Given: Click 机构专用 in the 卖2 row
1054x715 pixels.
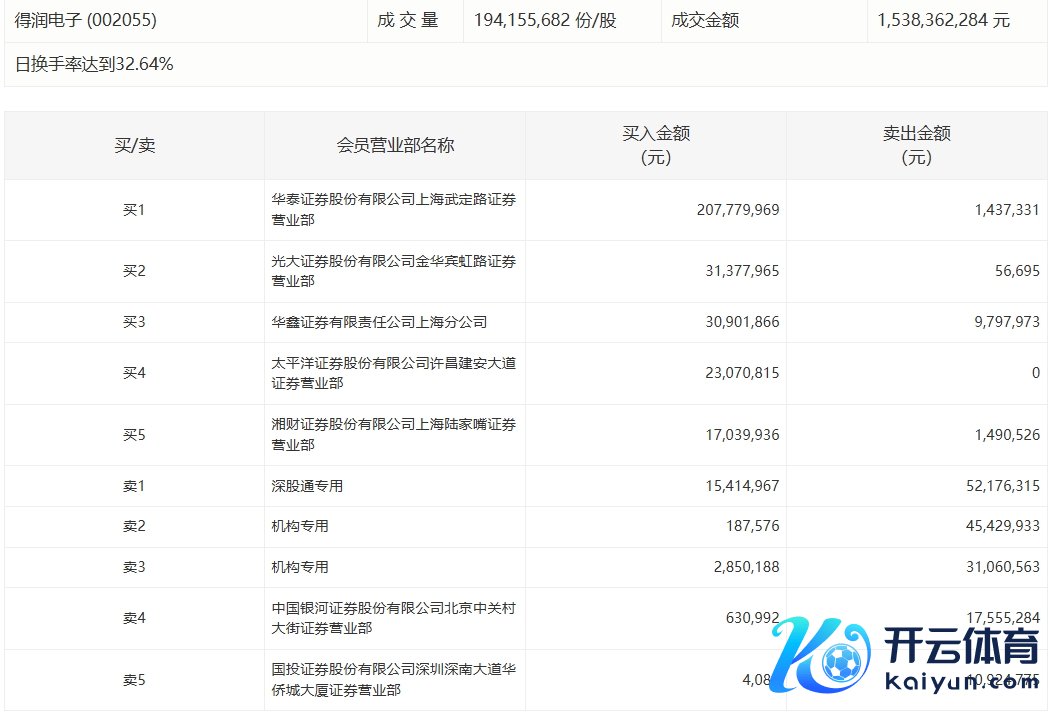Looking at the screenshot, I should click(x=300, y=526).
